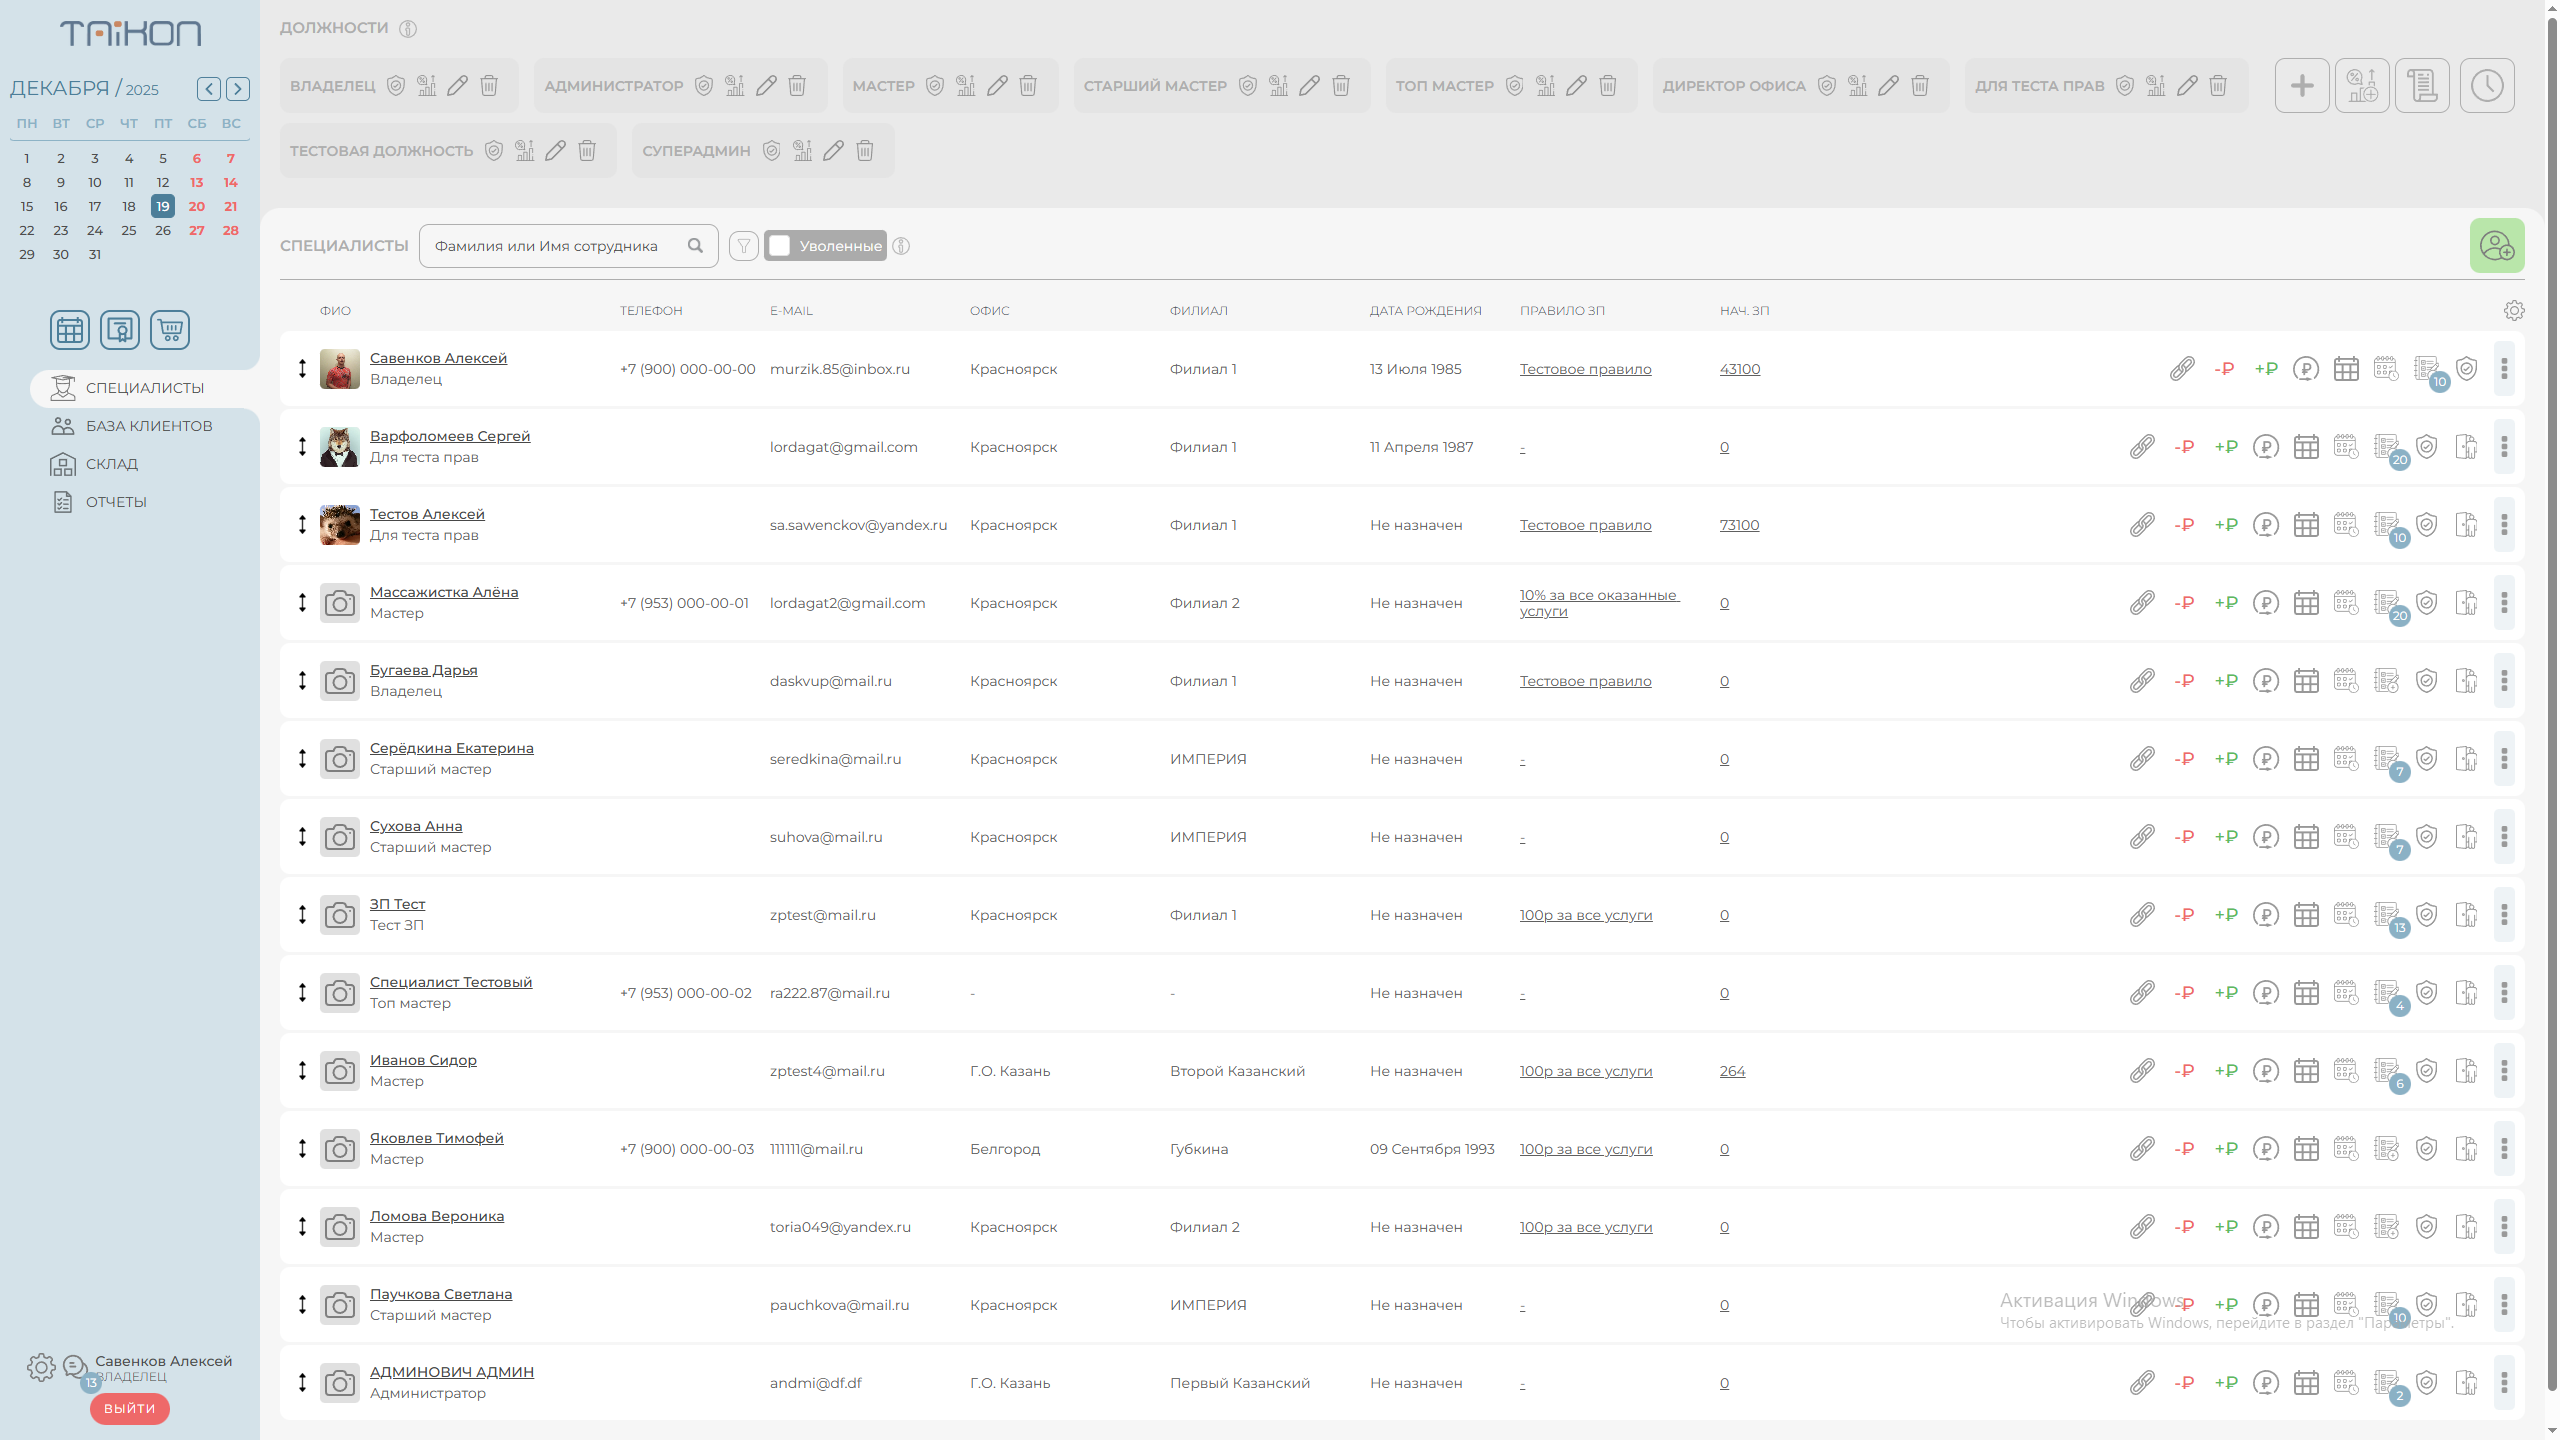Click the link chain icon for Савенков Алексей

pyautogui.click(x=2182, y=369)
